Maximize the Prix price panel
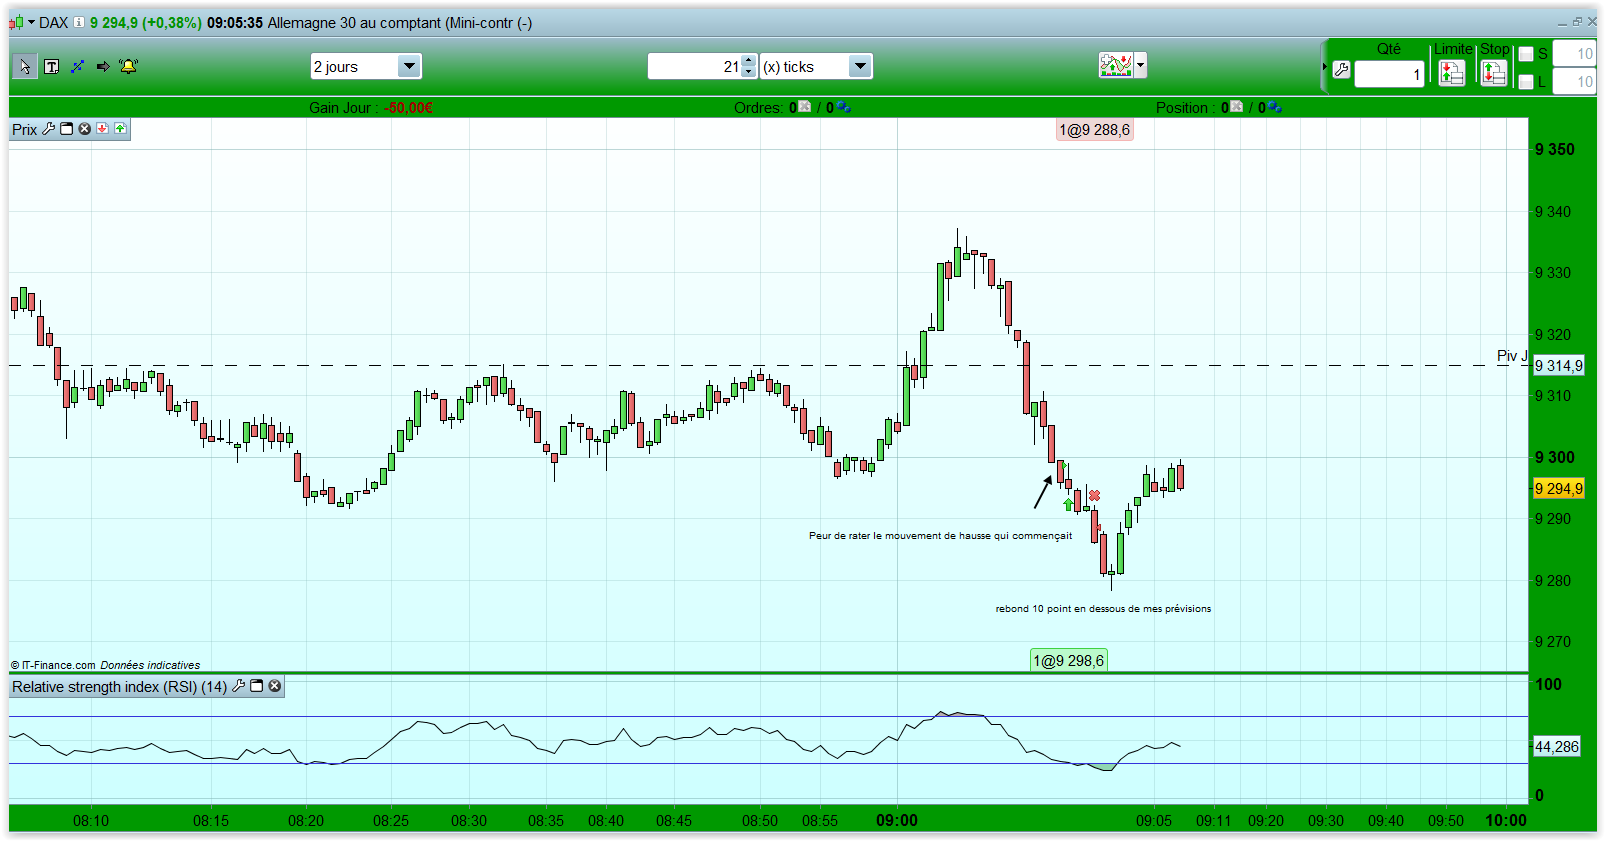 [x=67, y=129]
